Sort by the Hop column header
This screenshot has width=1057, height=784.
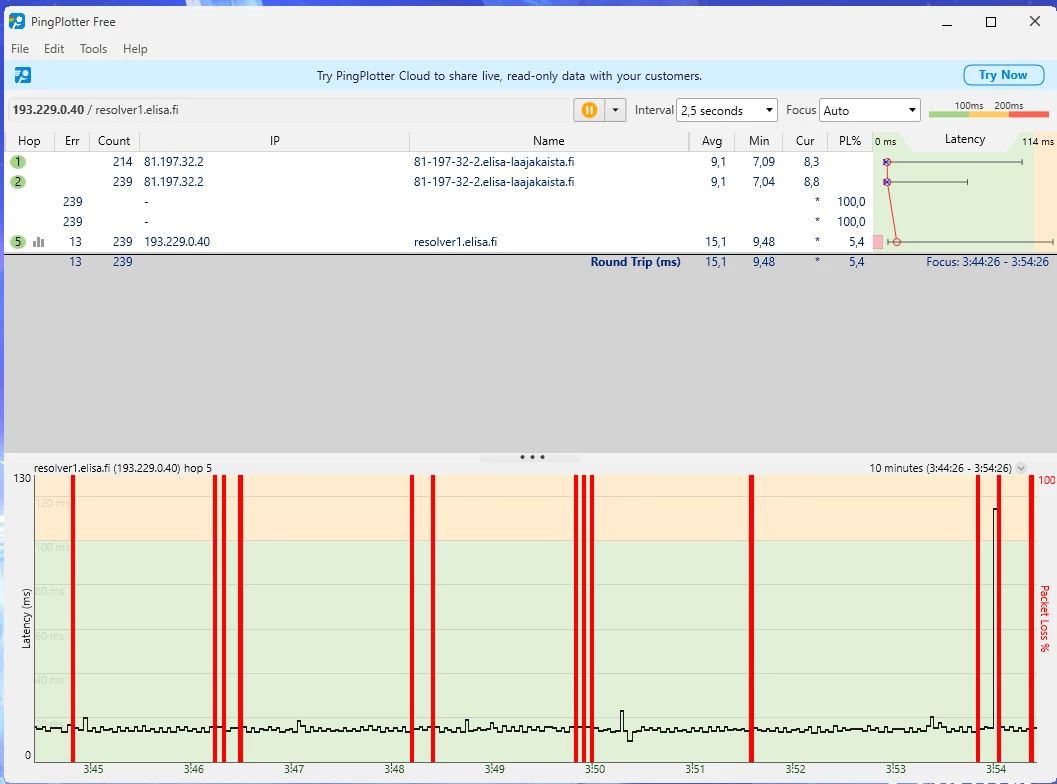(29, 141)
